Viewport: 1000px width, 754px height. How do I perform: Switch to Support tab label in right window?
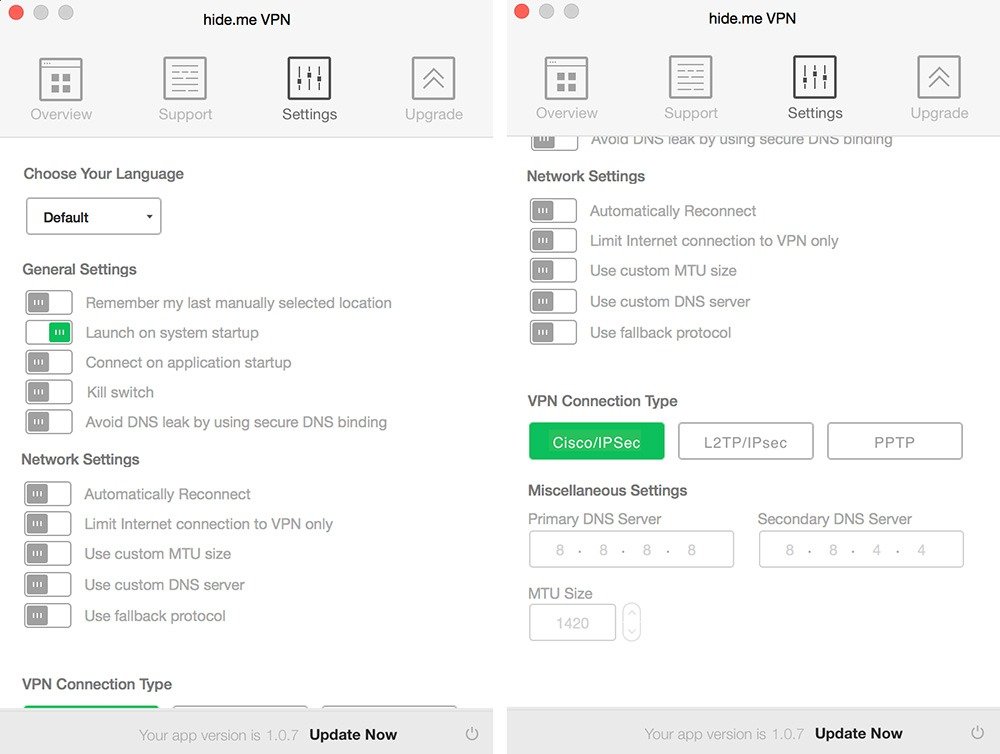click(691, 113)
